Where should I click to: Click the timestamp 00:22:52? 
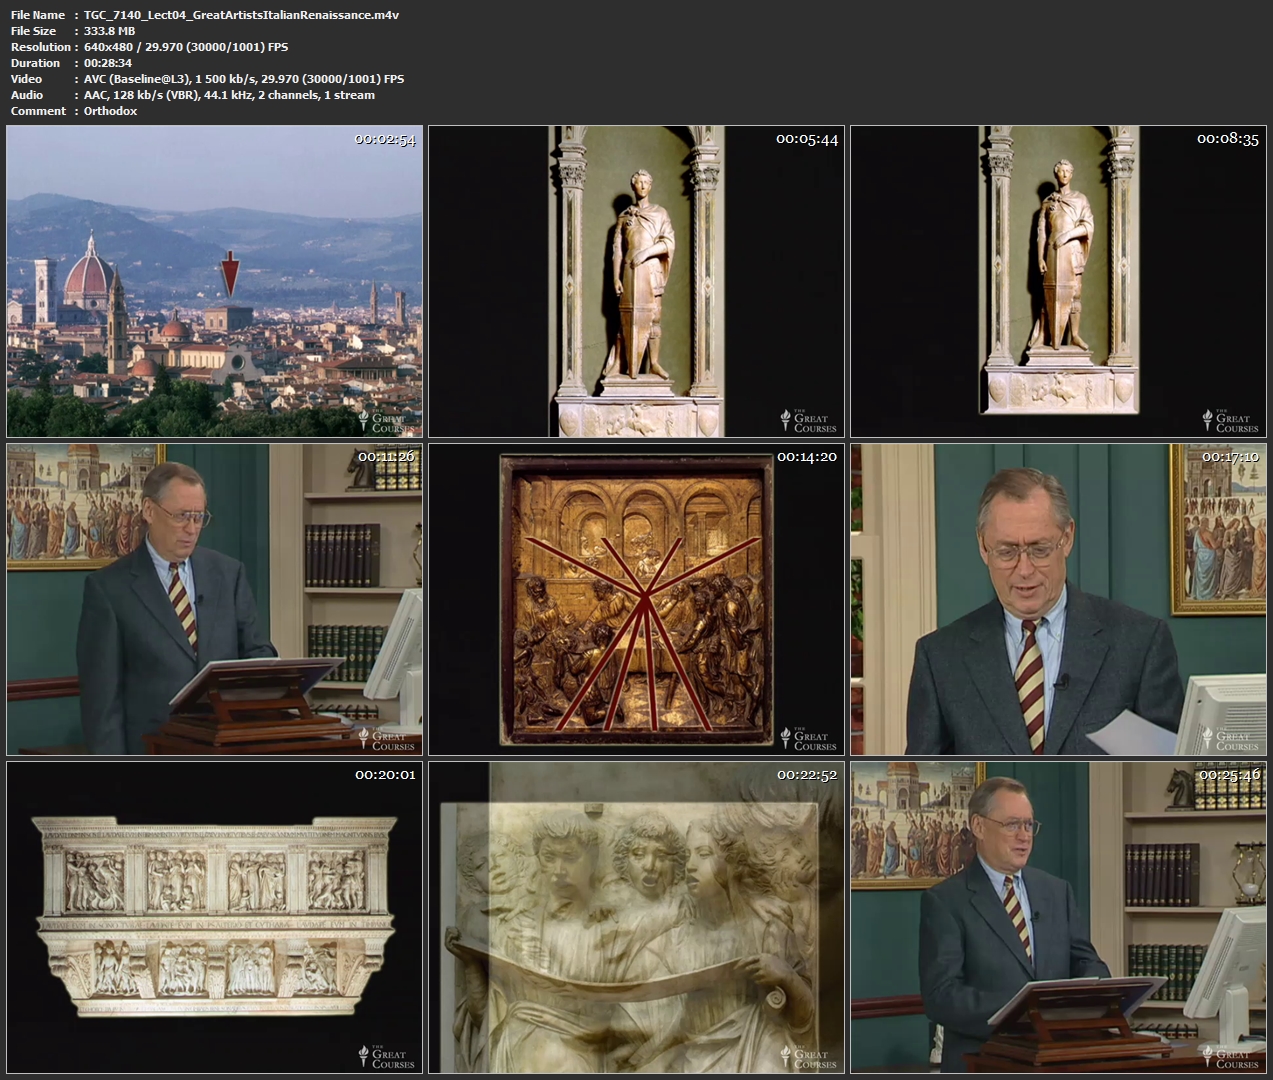pyautogui.click(x=807, y=775)
